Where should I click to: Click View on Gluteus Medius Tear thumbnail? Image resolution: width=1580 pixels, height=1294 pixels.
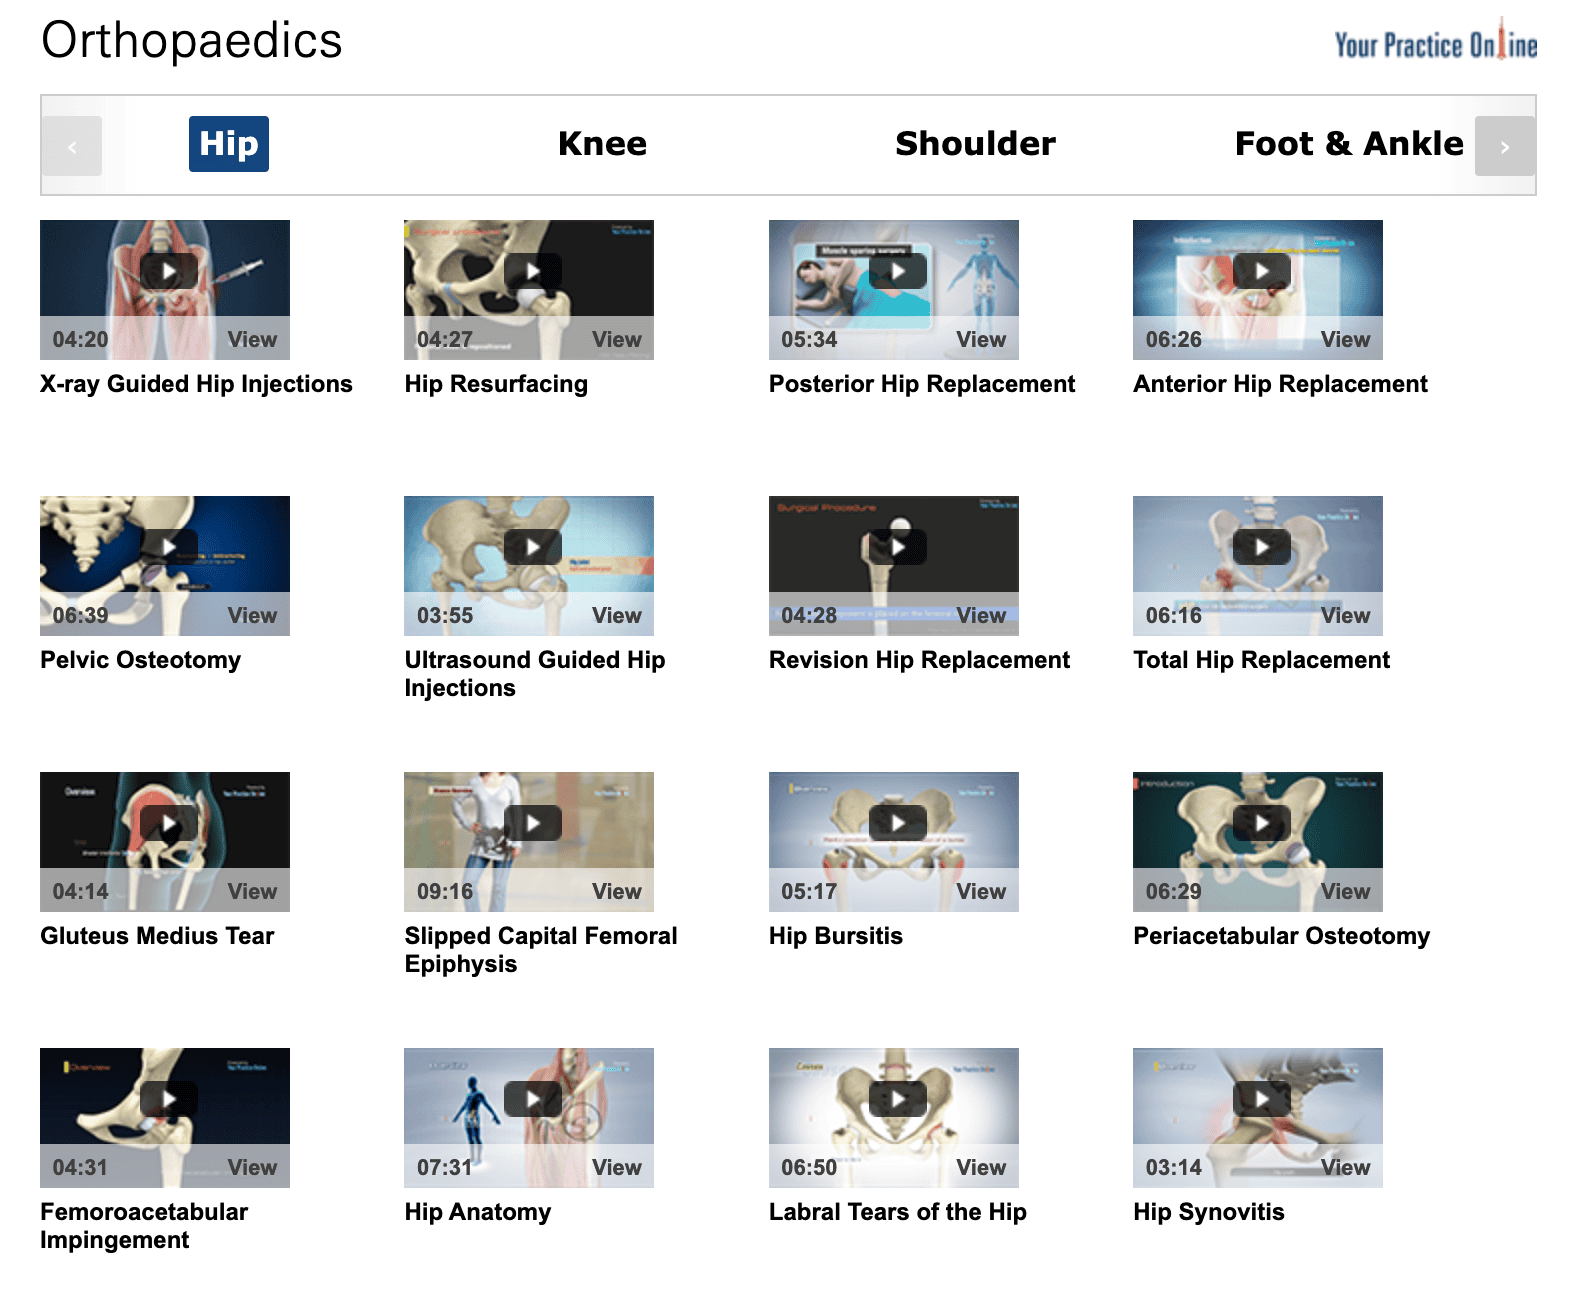pos(252,891)
